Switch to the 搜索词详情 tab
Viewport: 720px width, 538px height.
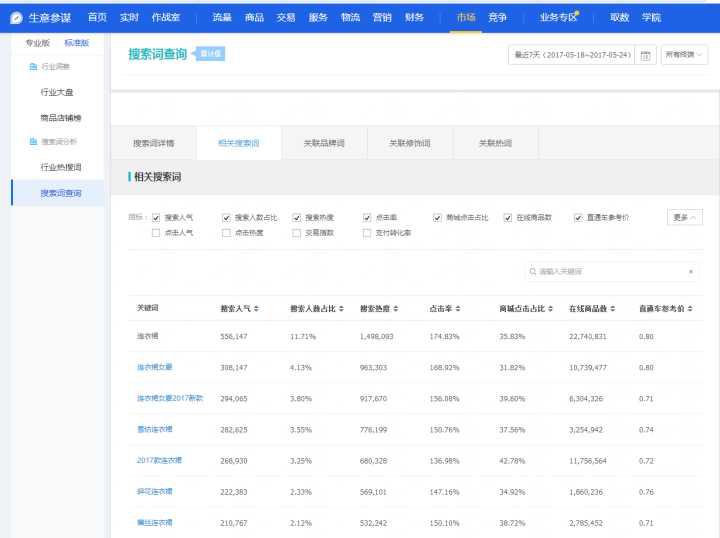coord(154,143)
